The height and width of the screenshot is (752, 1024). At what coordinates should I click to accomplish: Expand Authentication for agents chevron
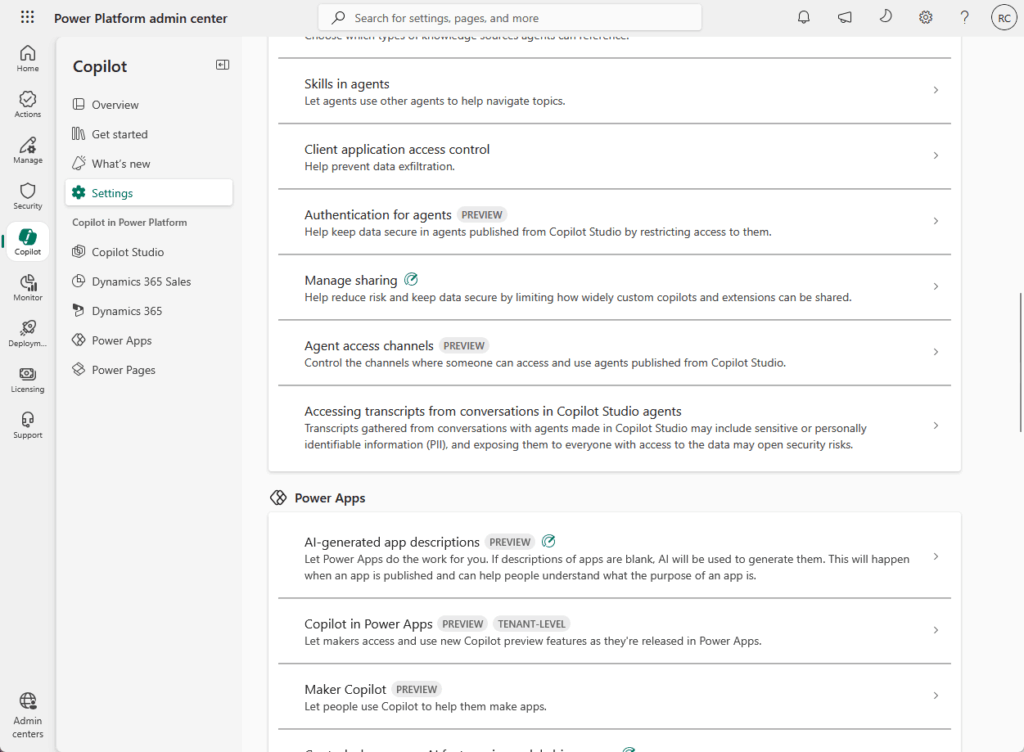[936, 221]
